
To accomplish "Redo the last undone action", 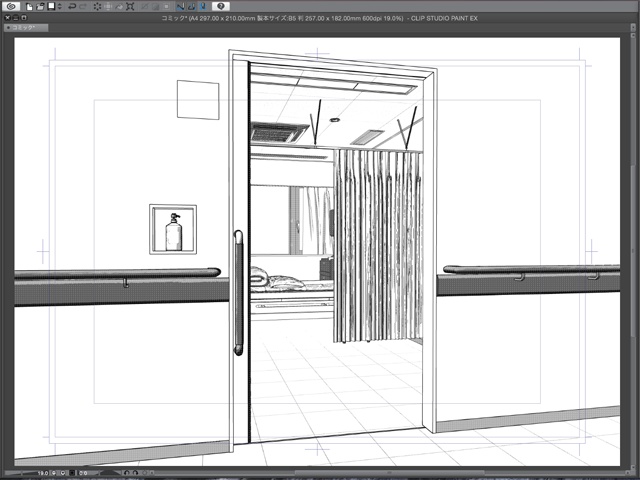I will tap(83, 7).
